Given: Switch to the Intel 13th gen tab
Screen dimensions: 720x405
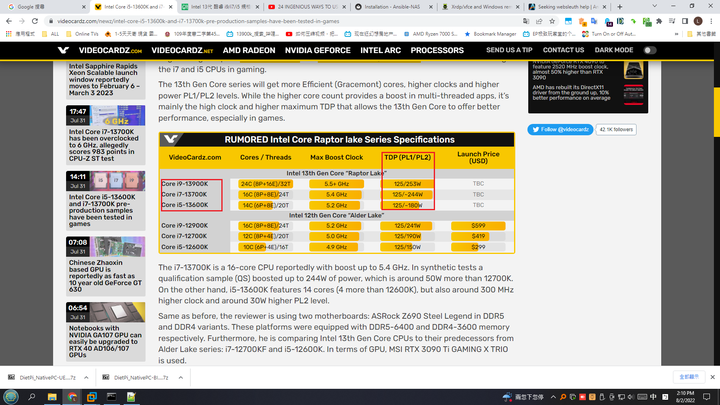Looking at the screenshot, I should point(220,7).
